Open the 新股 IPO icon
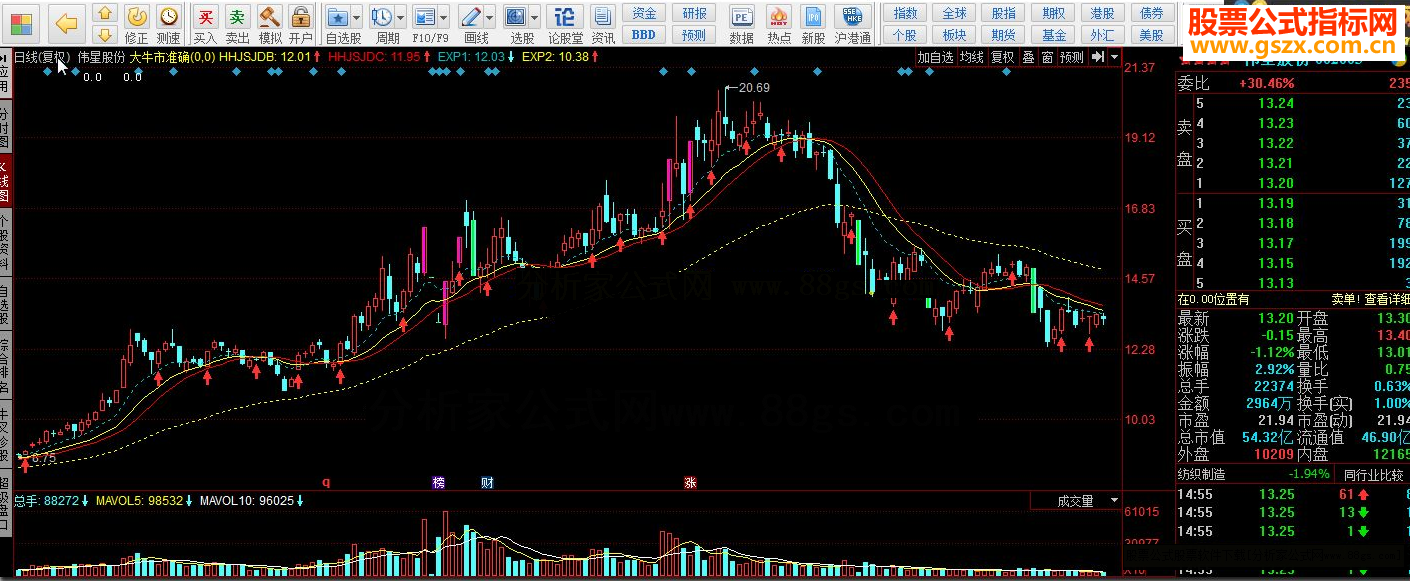The height and width of the screenshot is (581, 1410). click(814, 24)
